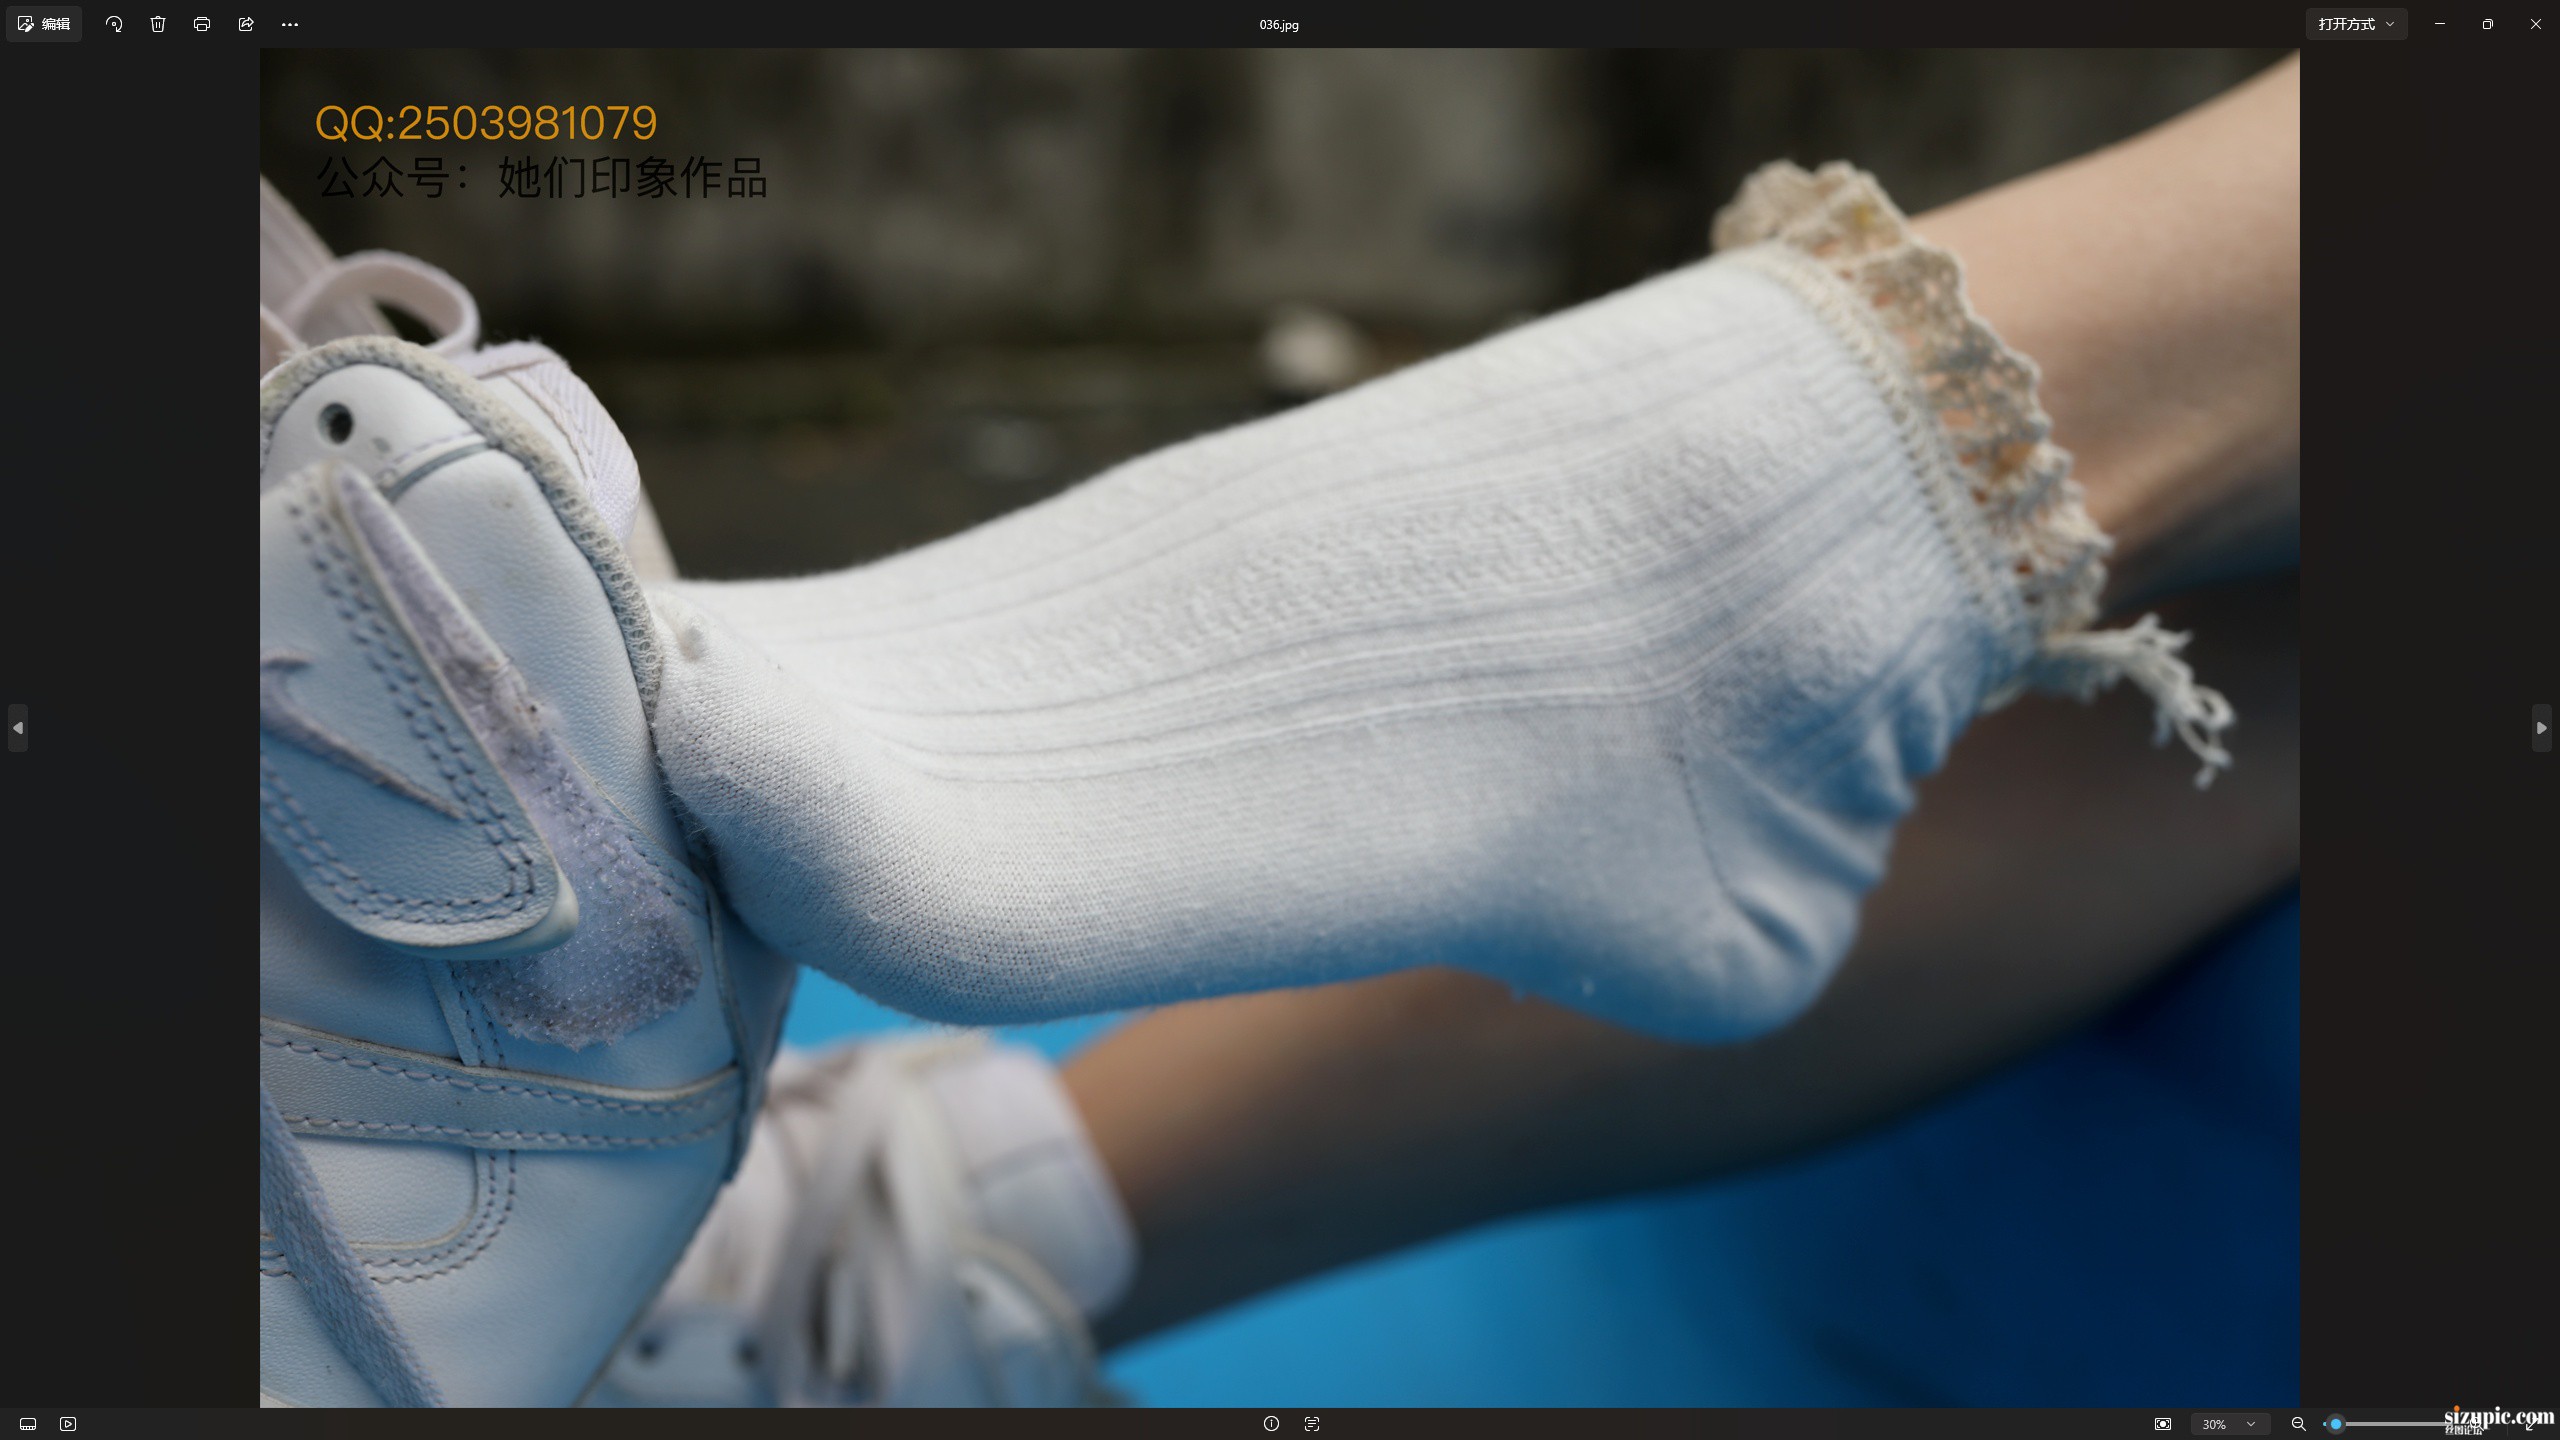This screenshot has height=1440, width=2560.
Task: Click the 036.jpg title text
Action: coord(1279,25)
